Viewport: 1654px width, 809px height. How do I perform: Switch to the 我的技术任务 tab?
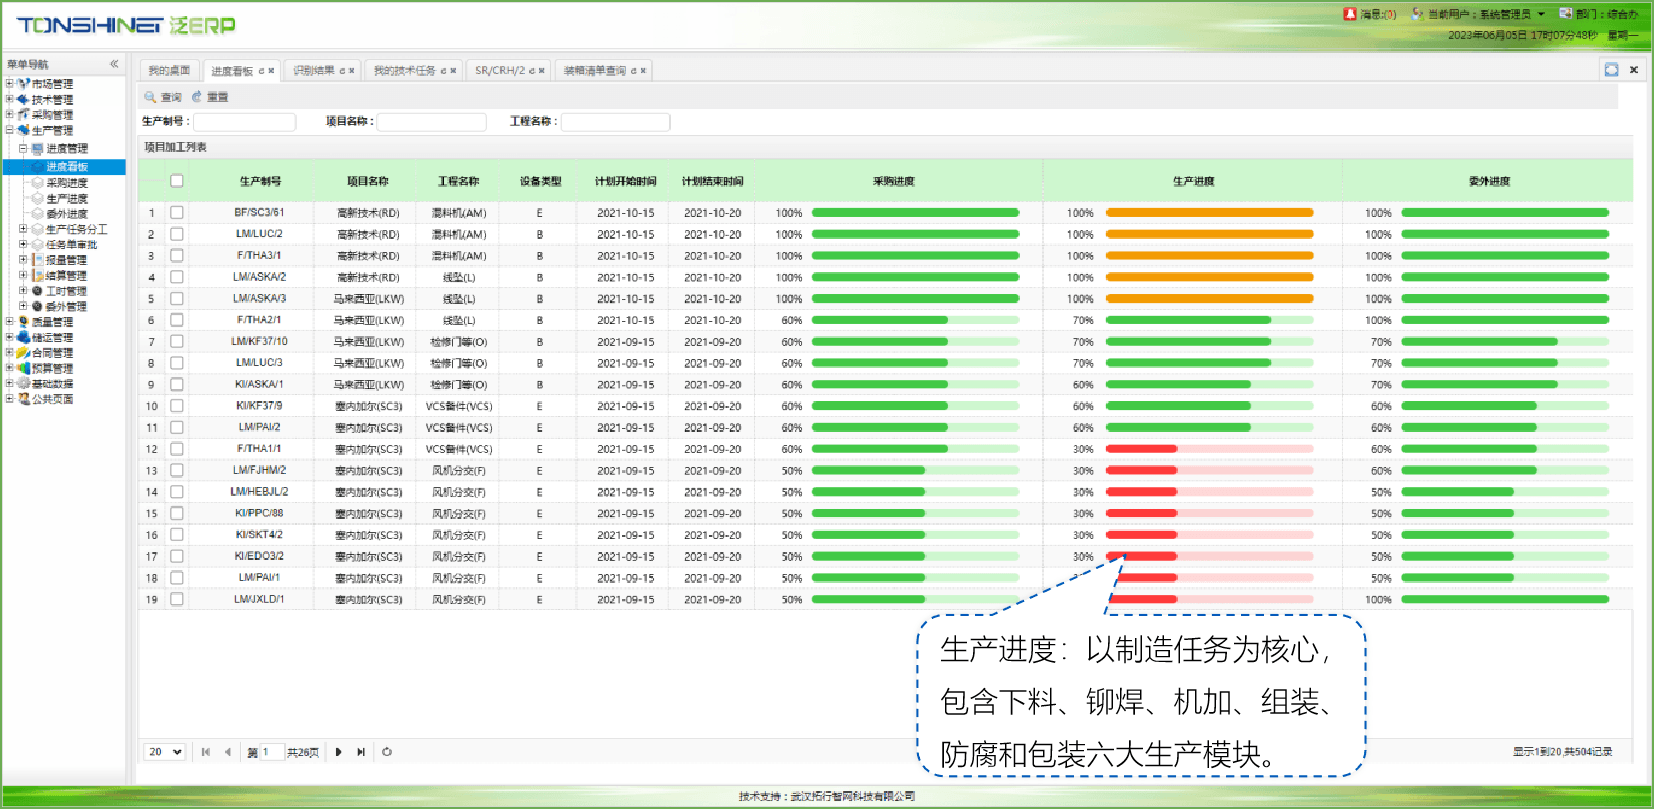pyautogui.click(x=404, y=71)
